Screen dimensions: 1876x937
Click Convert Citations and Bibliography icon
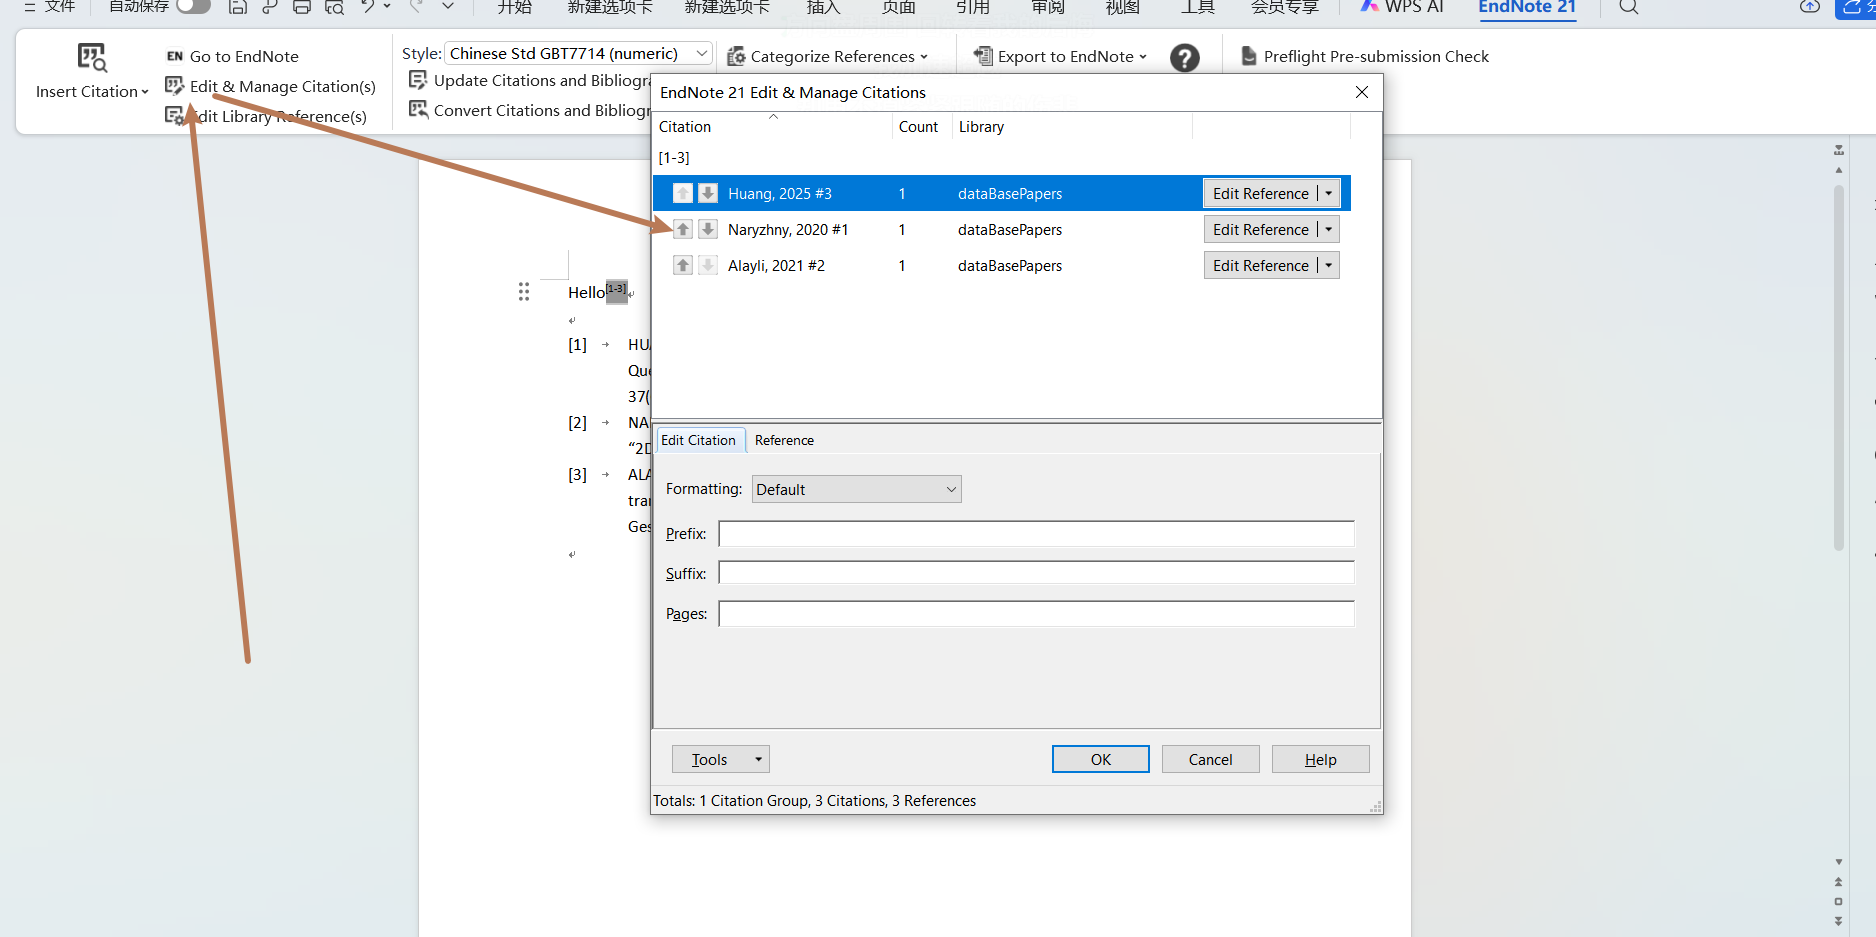[418, 110]
